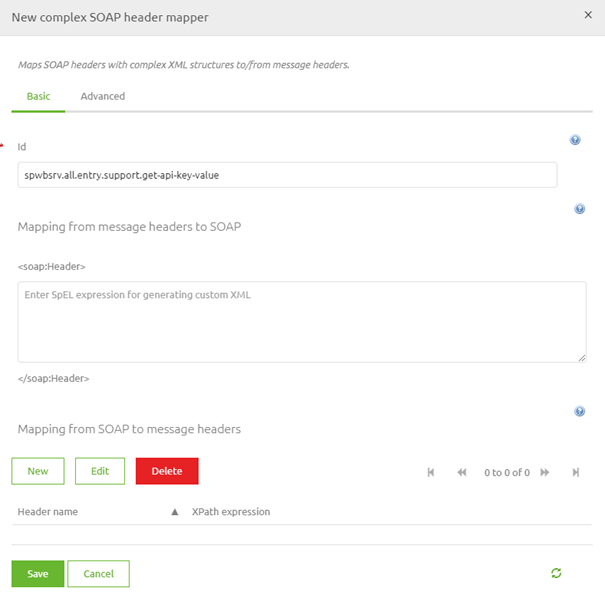Close the New complex SOAP header mapper dialog
This screenshot has width=605, height=598.
click(587, 15)
